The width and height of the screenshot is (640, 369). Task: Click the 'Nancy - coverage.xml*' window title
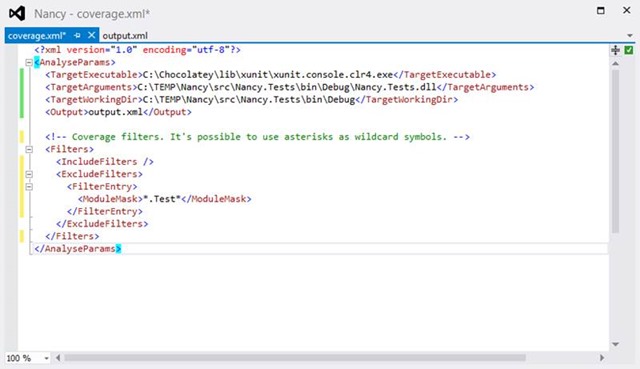tap(92, 14)
